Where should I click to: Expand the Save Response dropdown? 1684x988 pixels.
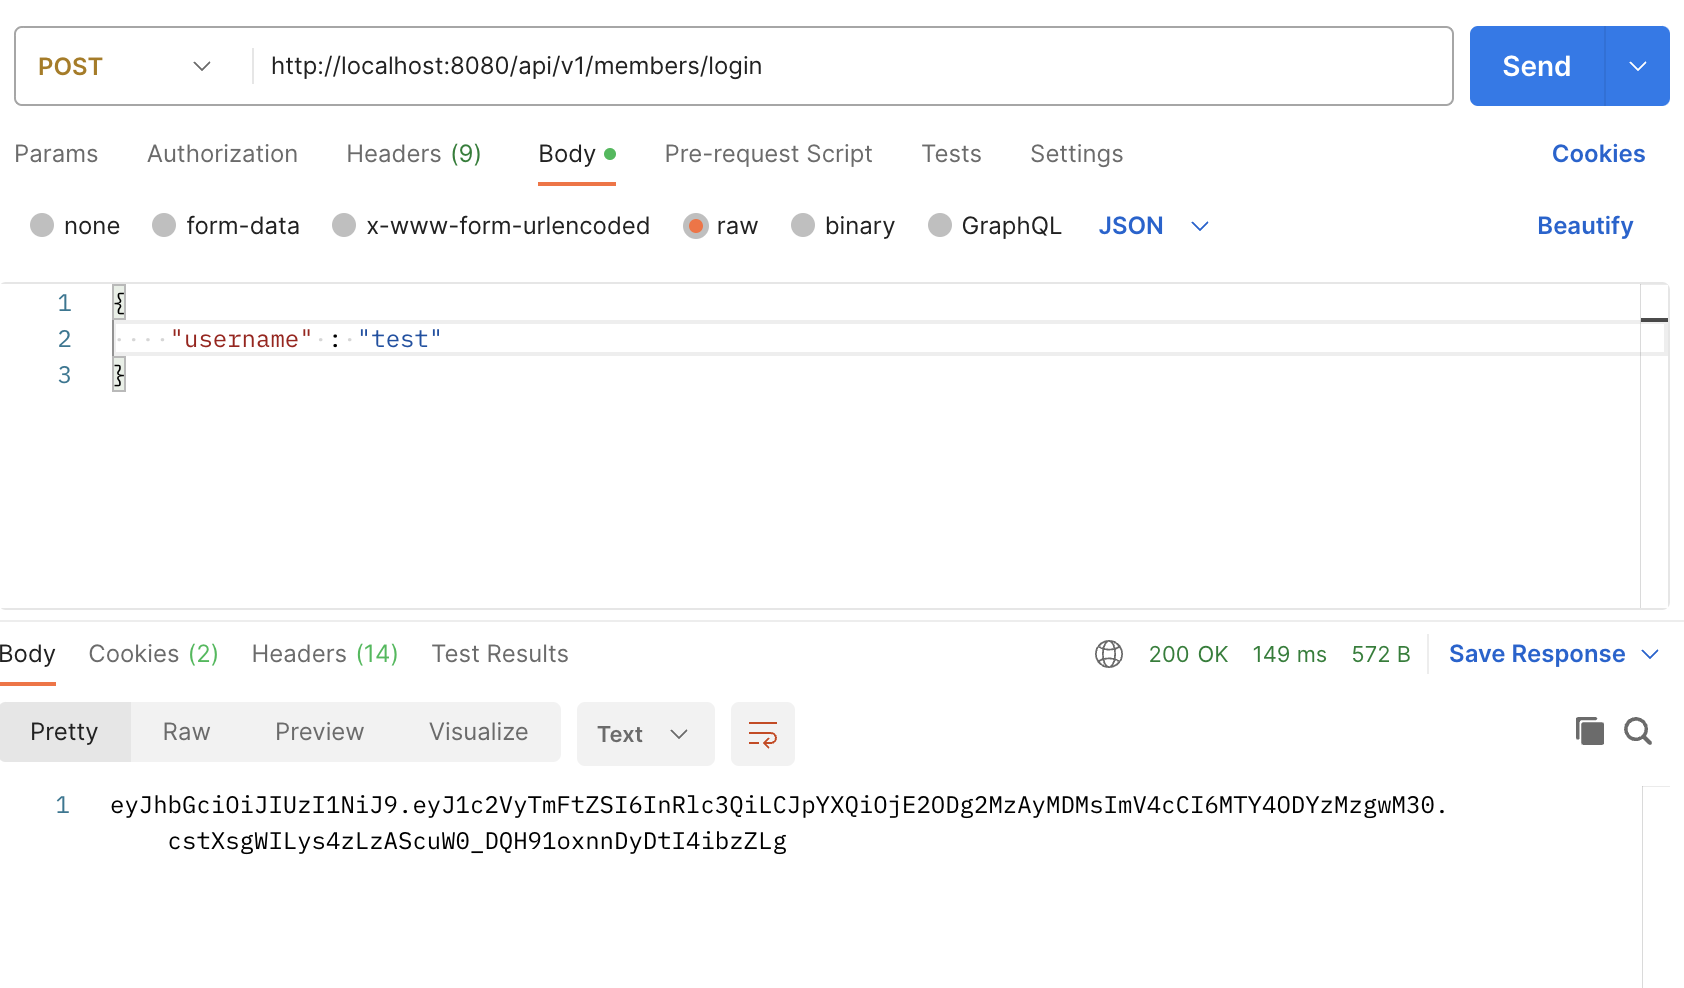tap(1650, 654)
